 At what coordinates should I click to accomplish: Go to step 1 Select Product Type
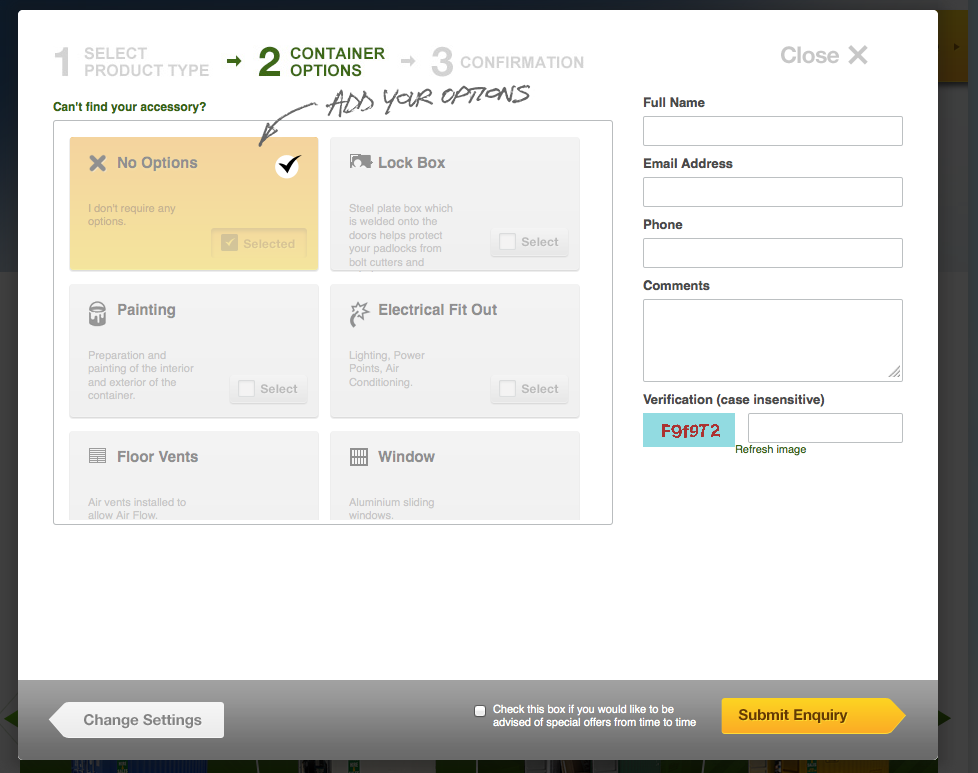(x=132, y=62)
